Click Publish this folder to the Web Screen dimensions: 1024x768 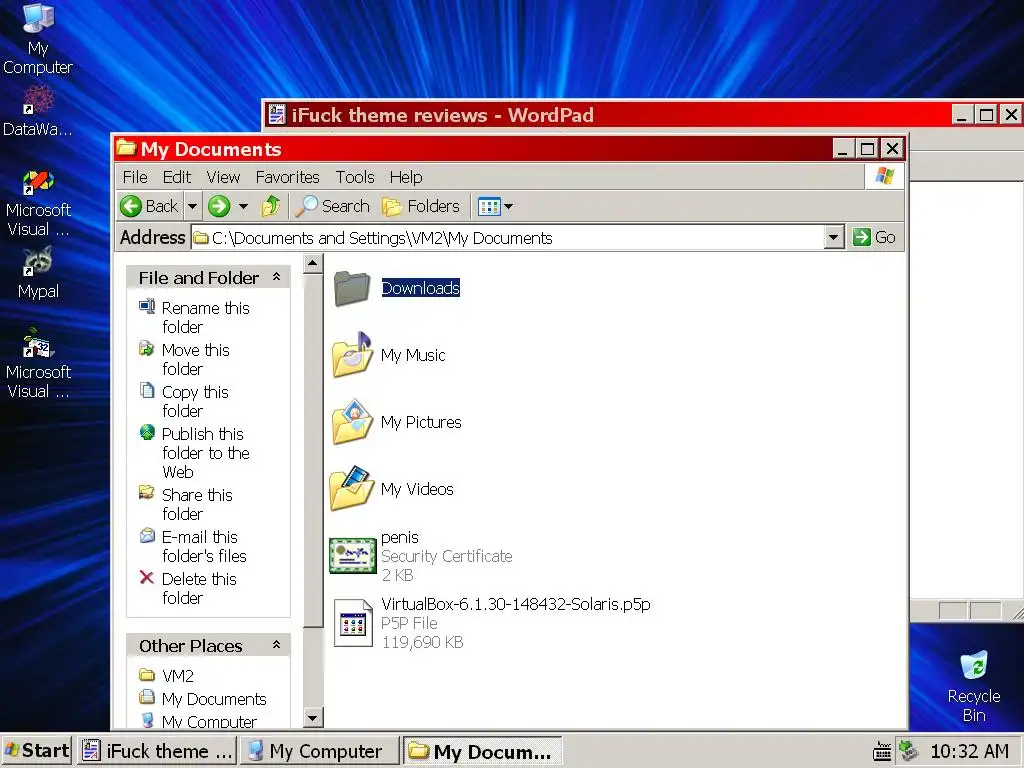pos(204,453)
